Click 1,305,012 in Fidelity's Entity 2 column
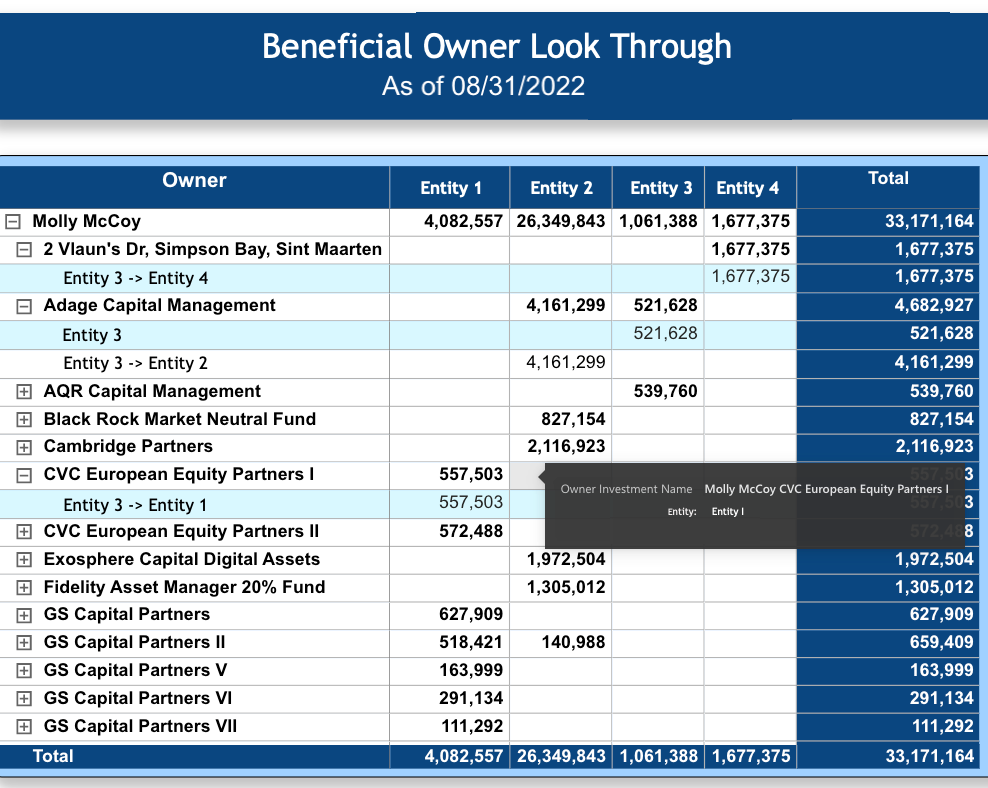The width and height of the screenshot is (988, 788). click(x=566, y=587)
